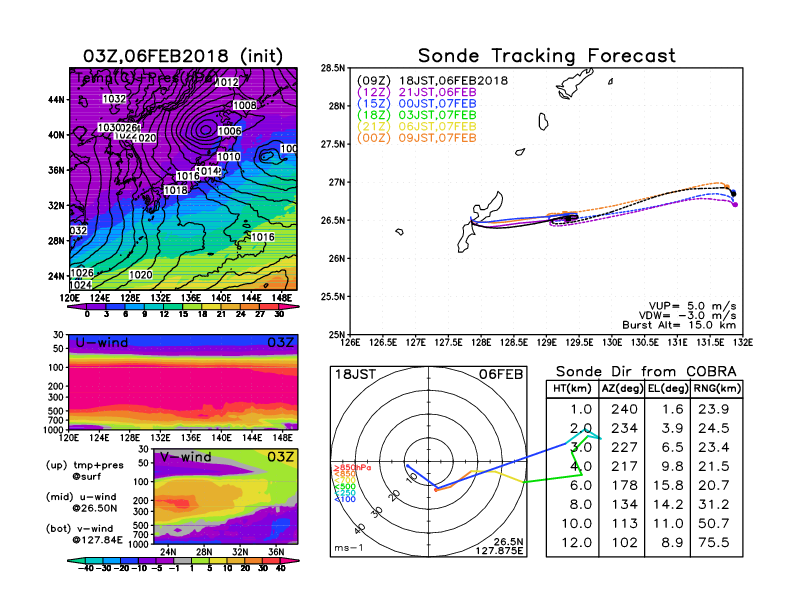Click the "03Z,06FEB2018 (init)" heading
Screen dimensions: 792x612
coord(183,56)
